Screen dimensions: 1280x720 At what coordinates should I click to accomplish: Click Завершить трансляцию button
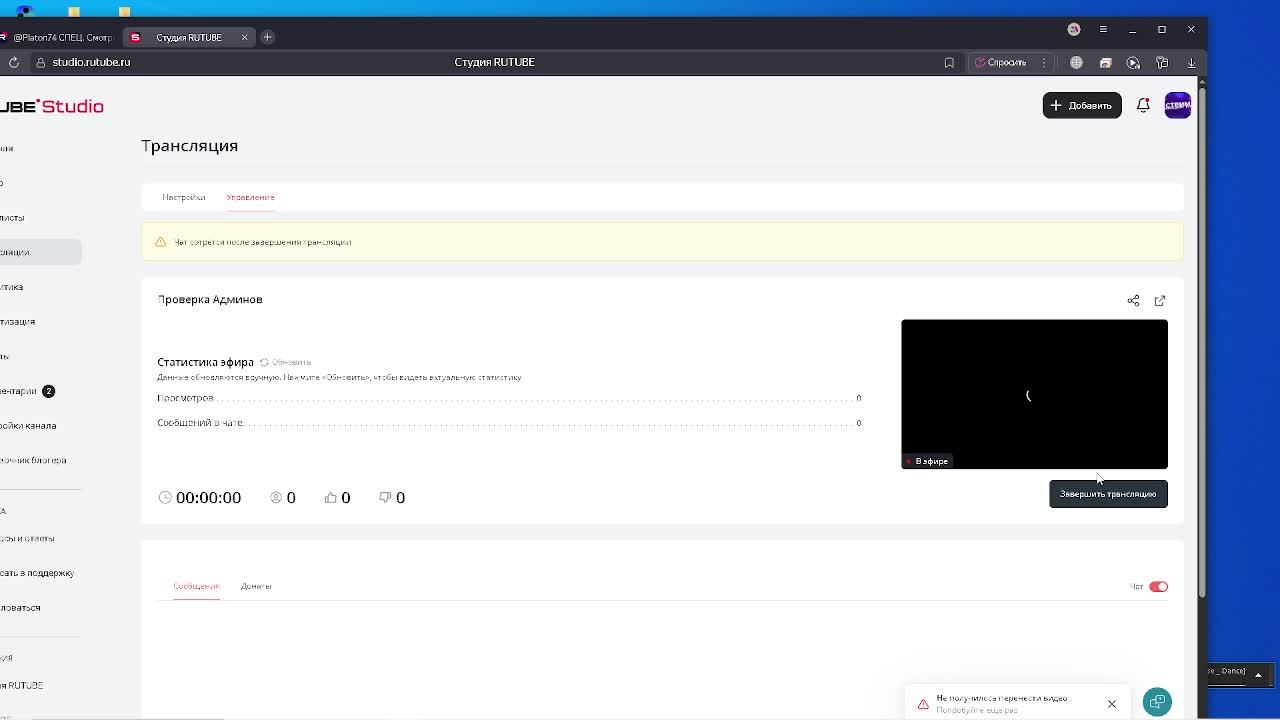[x=1108, y=494]
